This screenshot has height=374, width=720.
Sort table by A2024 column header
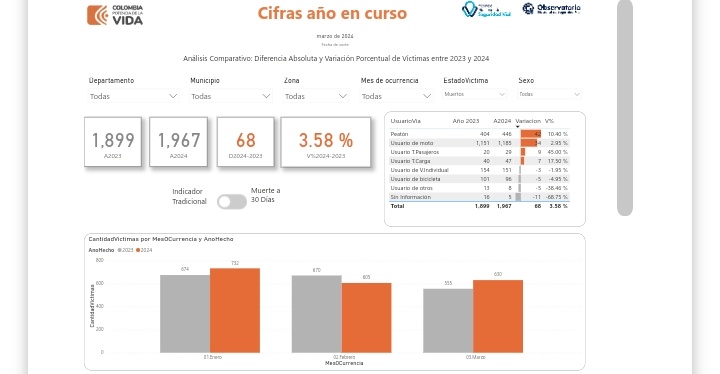(x=502, y=121)
